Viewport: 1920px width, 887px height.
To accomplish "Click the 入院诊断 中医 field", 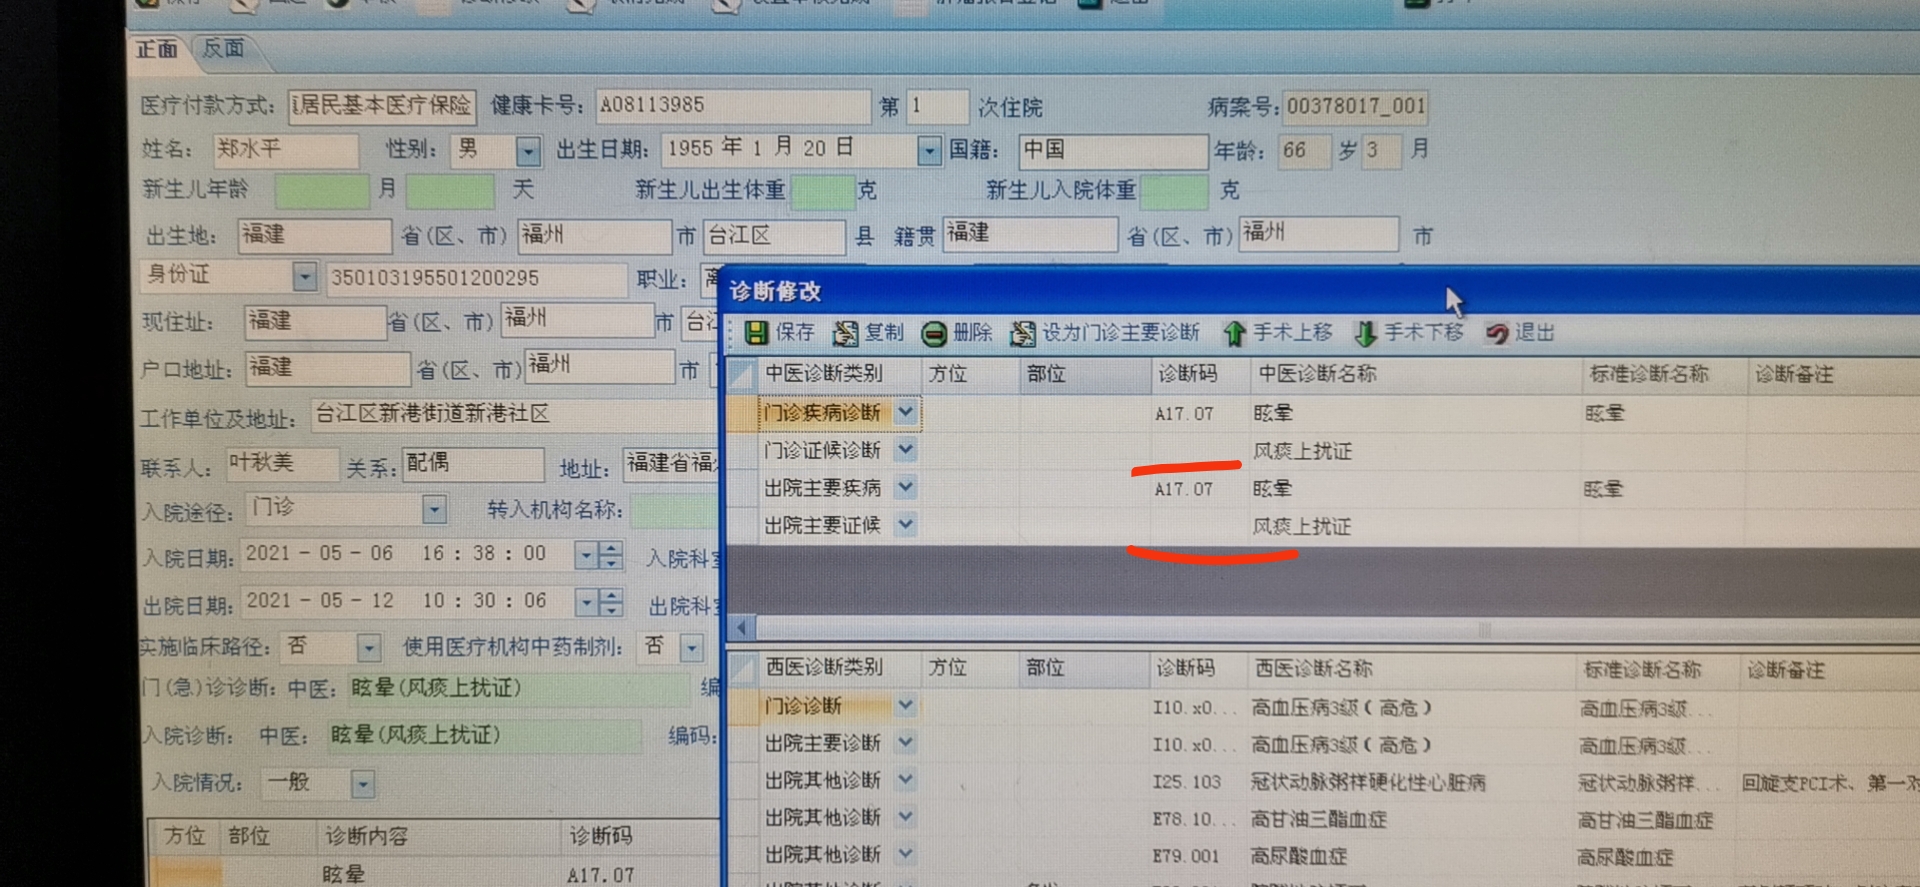I will tap(484, 735).
